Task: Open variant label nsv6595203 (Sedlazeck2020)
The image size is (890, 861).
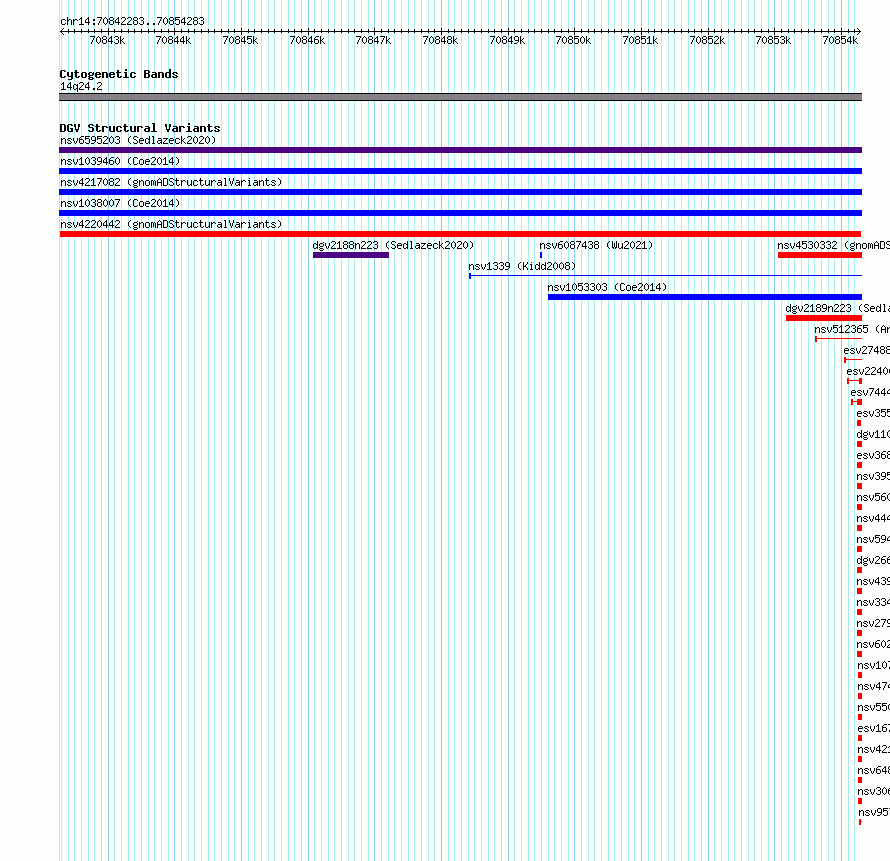Action: tap(138, 140)
